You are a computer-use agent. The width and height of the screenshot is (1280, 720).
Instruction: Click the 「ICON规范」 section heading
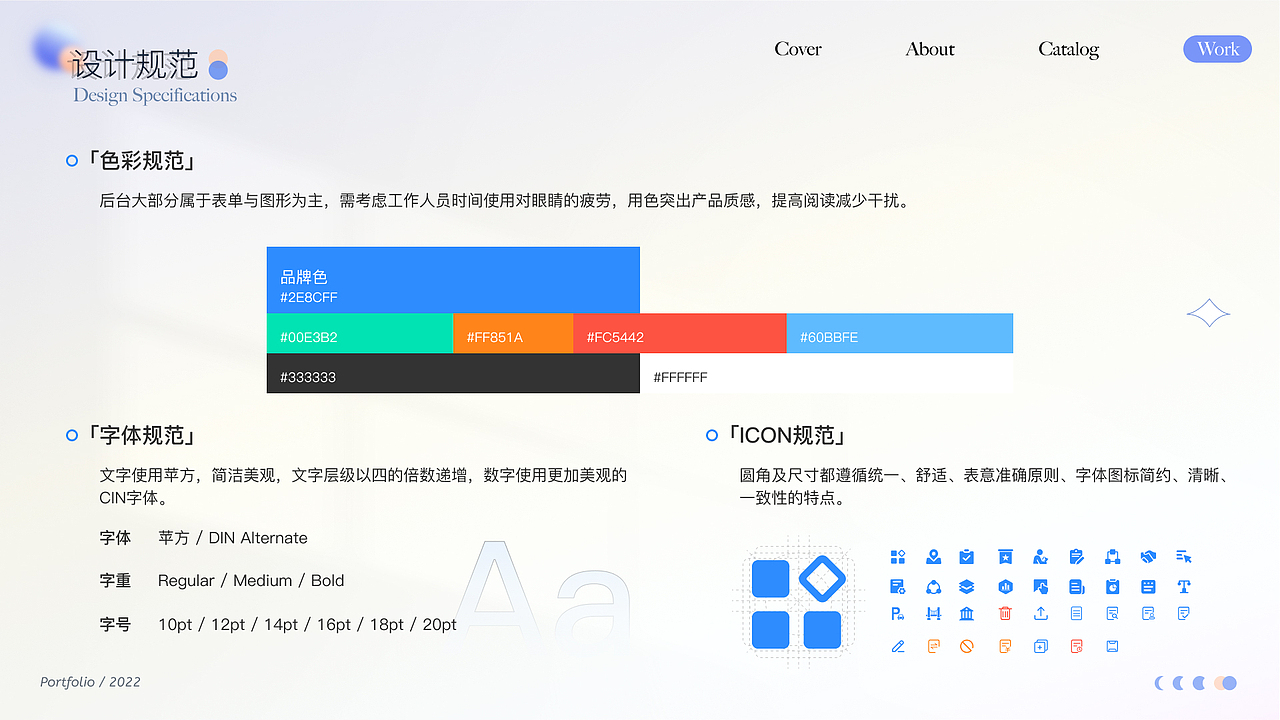[x=787, y=435]
